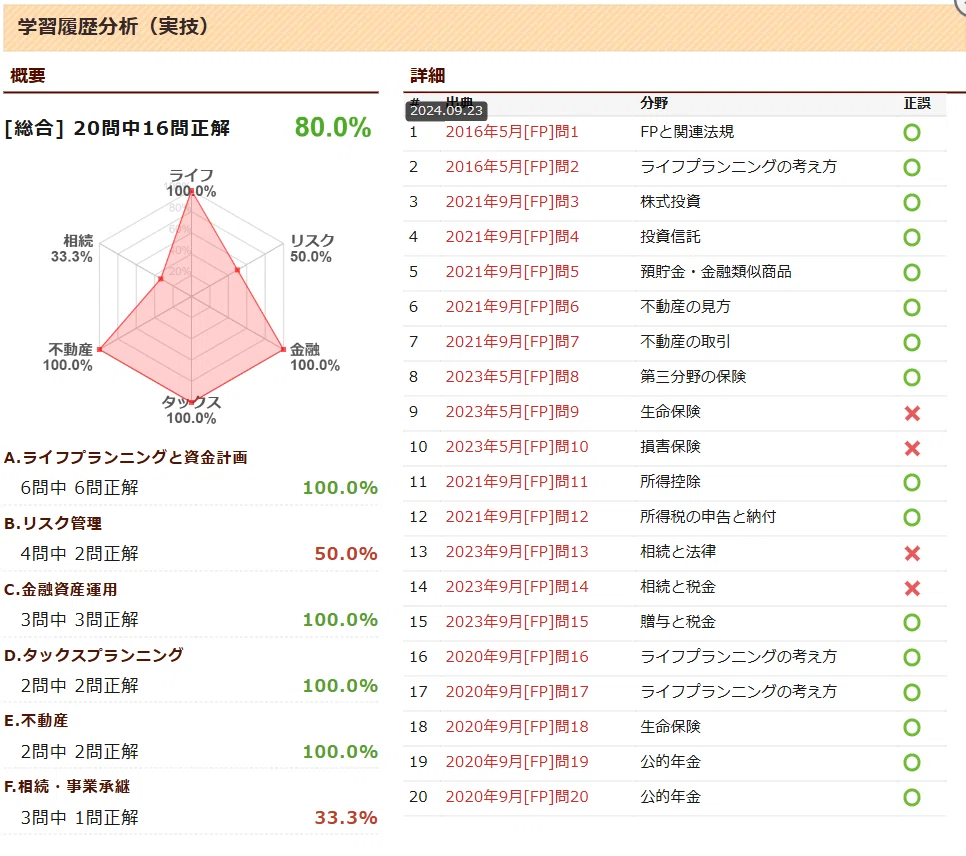966x856 pixels.
Task: Open the 2020年9月[FP]問17 link
Action: click(517, 692)
